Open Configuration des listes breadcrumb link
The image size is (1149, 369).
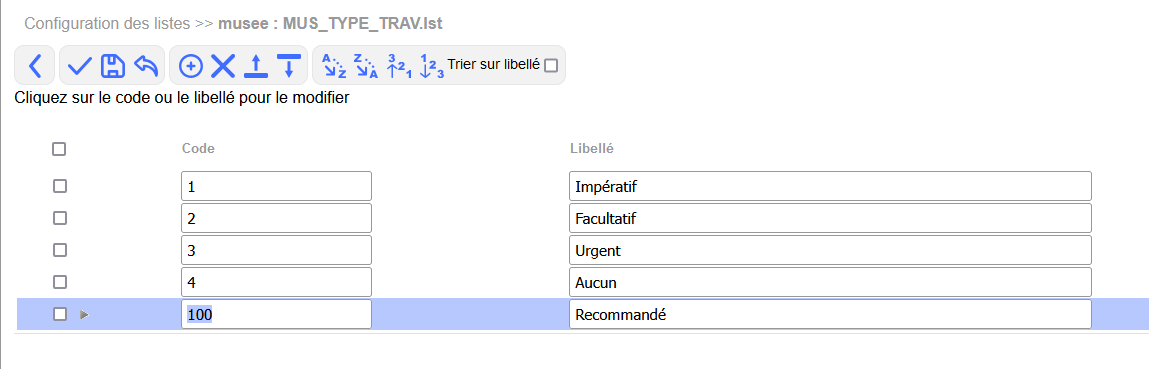point(108,23)
